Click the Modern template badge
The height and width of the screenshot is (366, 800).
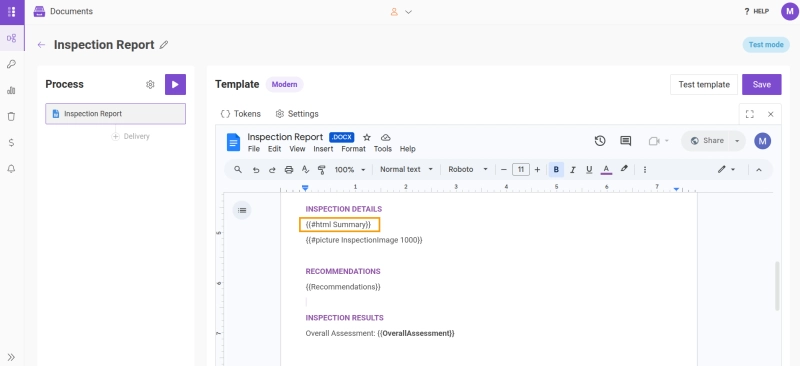[x=284, y=85]
